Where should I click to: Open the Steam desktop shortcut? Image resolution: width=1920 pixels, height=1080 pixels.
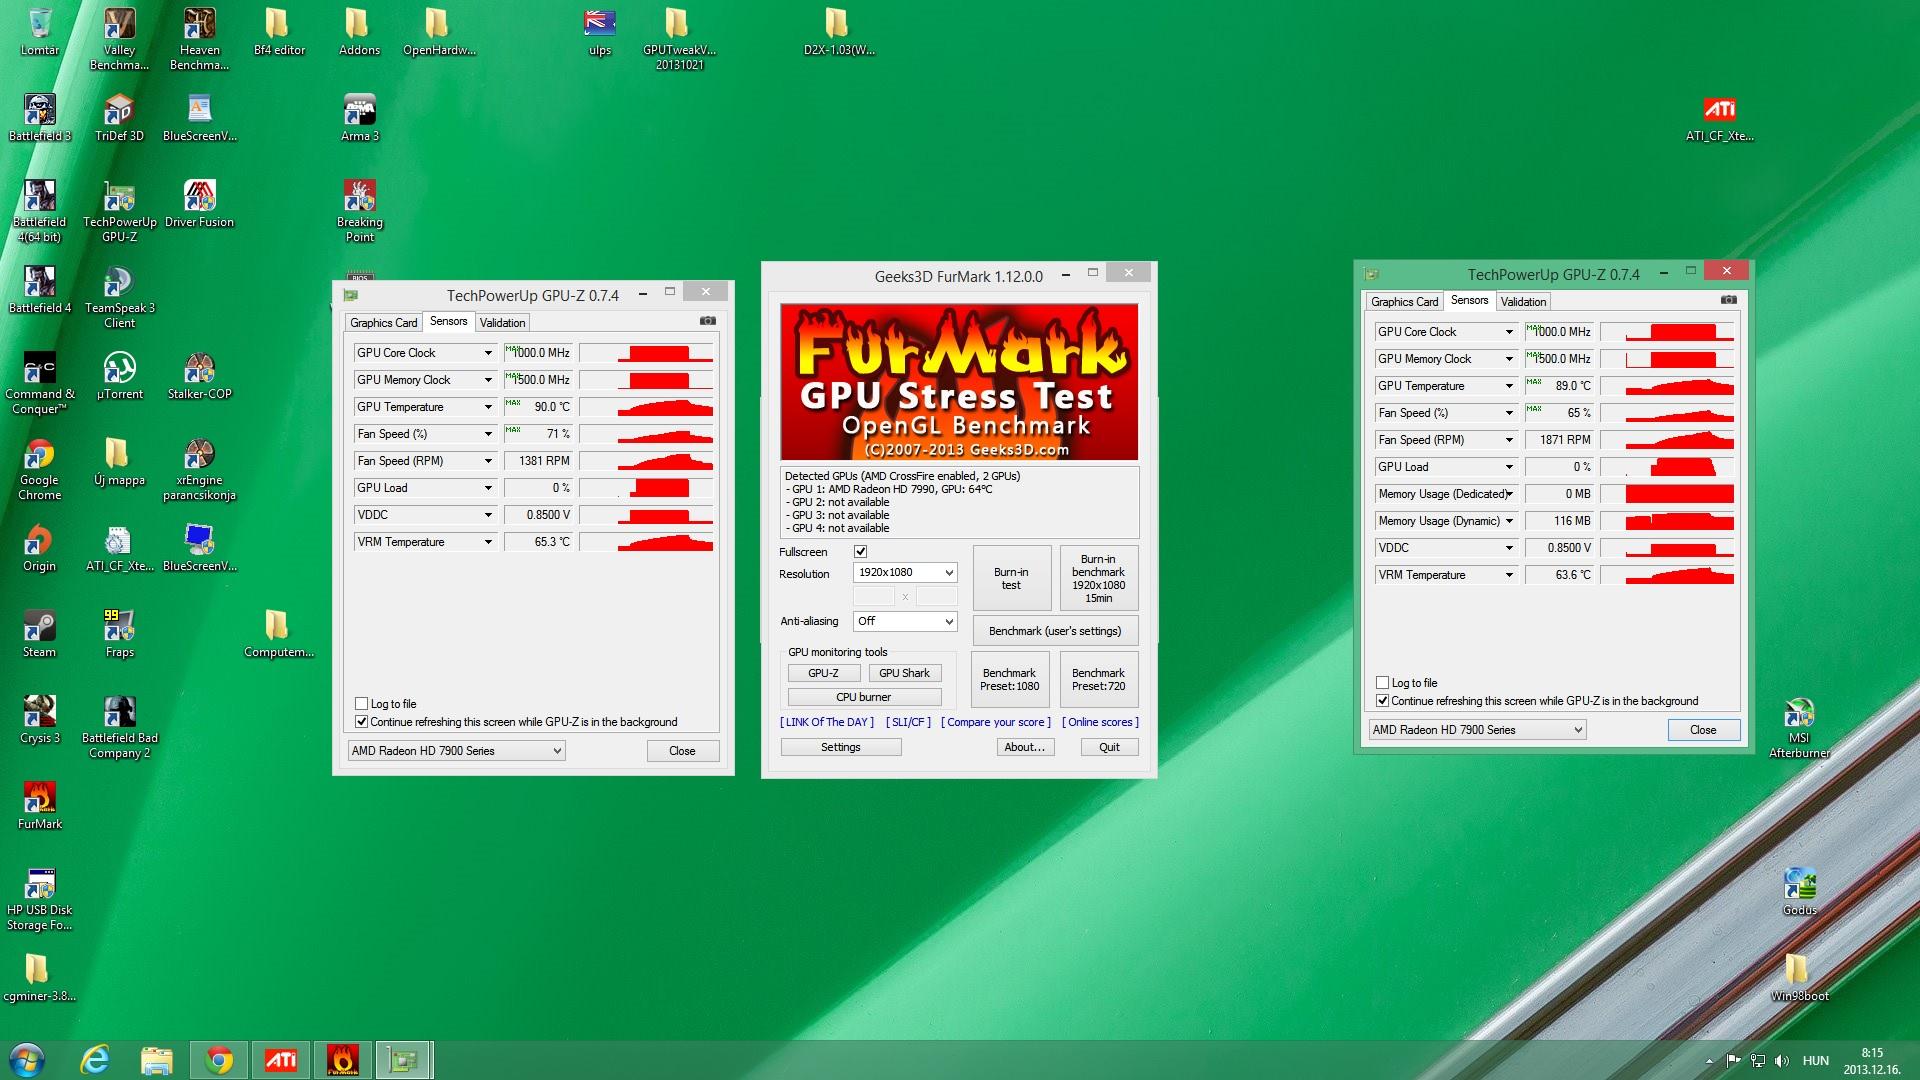click(40, 633)
